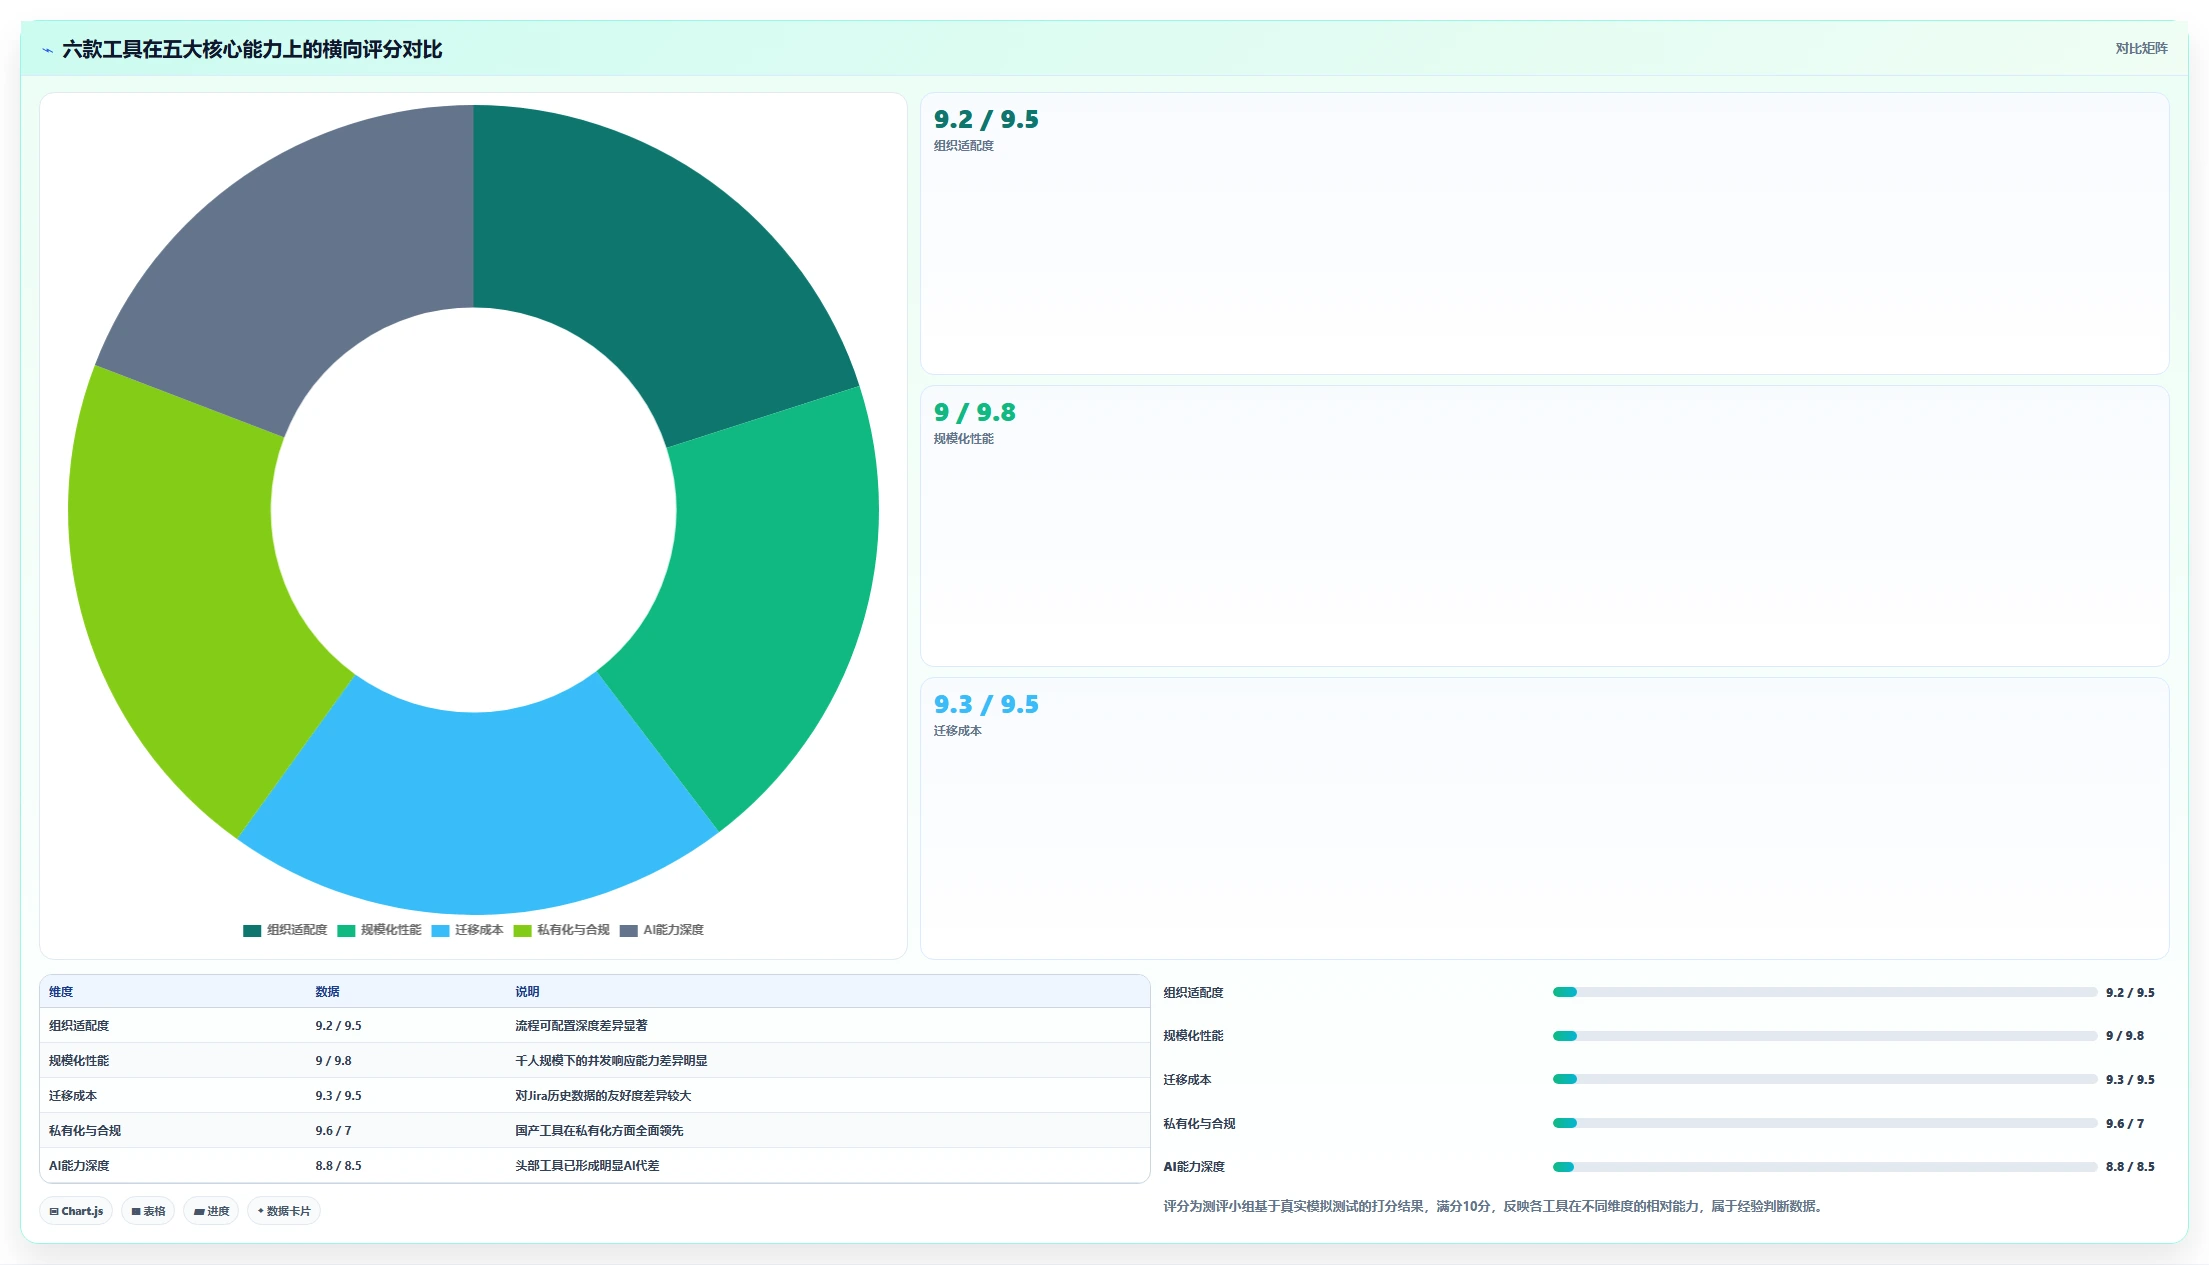Toggle 私有化与合规 in the chart legend
Image resolution: width=2209 pixels, height=1265 pixels.
coord(561,930)
